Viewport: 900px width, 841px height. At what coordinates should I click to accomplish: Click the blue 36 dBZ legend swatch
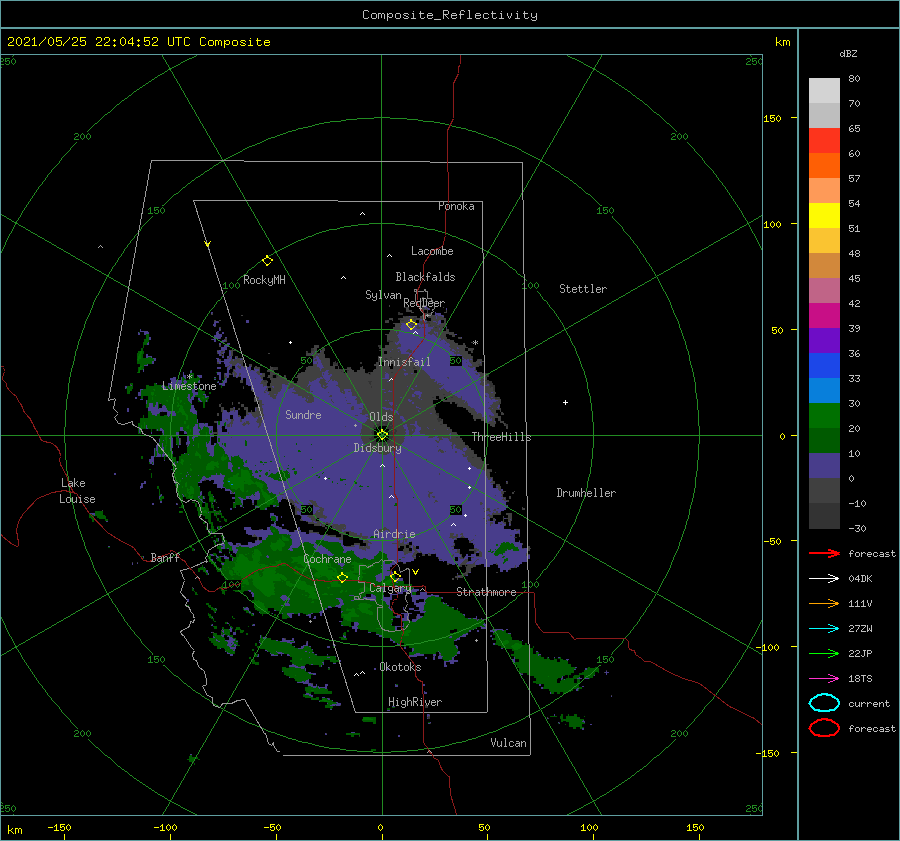pyautogui.click(x=824, y=366)
